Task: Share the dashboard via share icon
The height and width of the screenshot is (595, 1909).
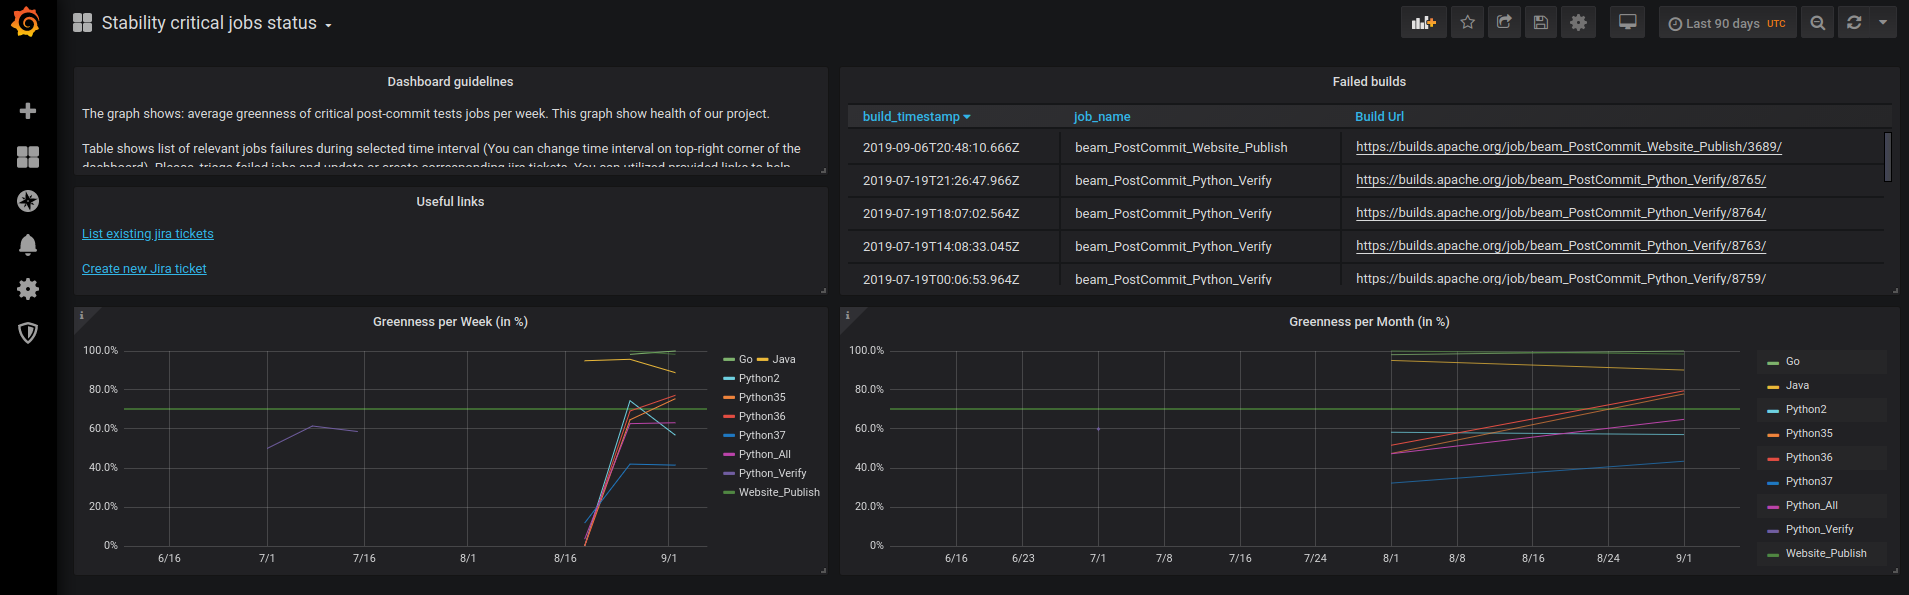Action: coord(1504,22)
